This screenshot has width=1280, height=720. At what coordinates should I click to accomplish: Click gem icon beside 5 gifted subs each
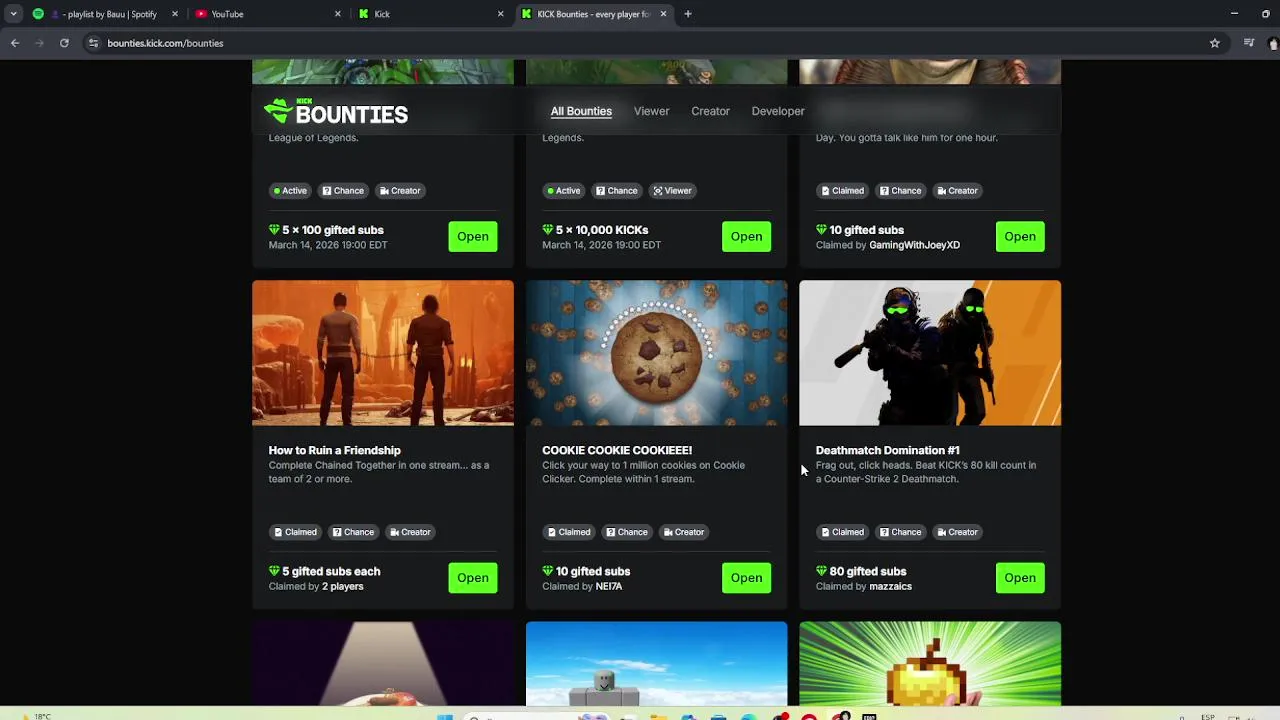click(274, 571)
